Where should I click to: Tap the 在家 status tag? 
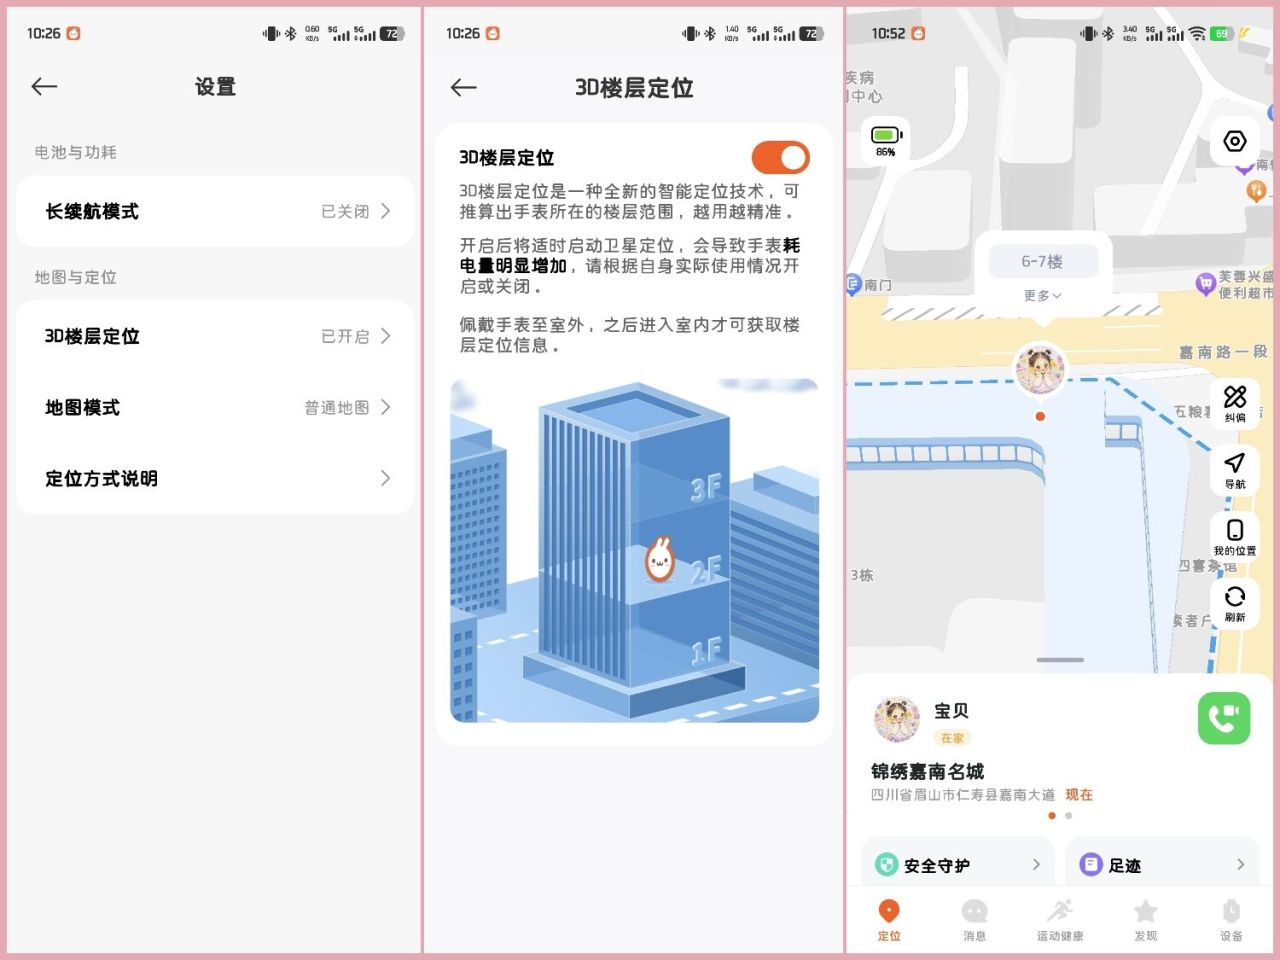click(x=952, y=738)
